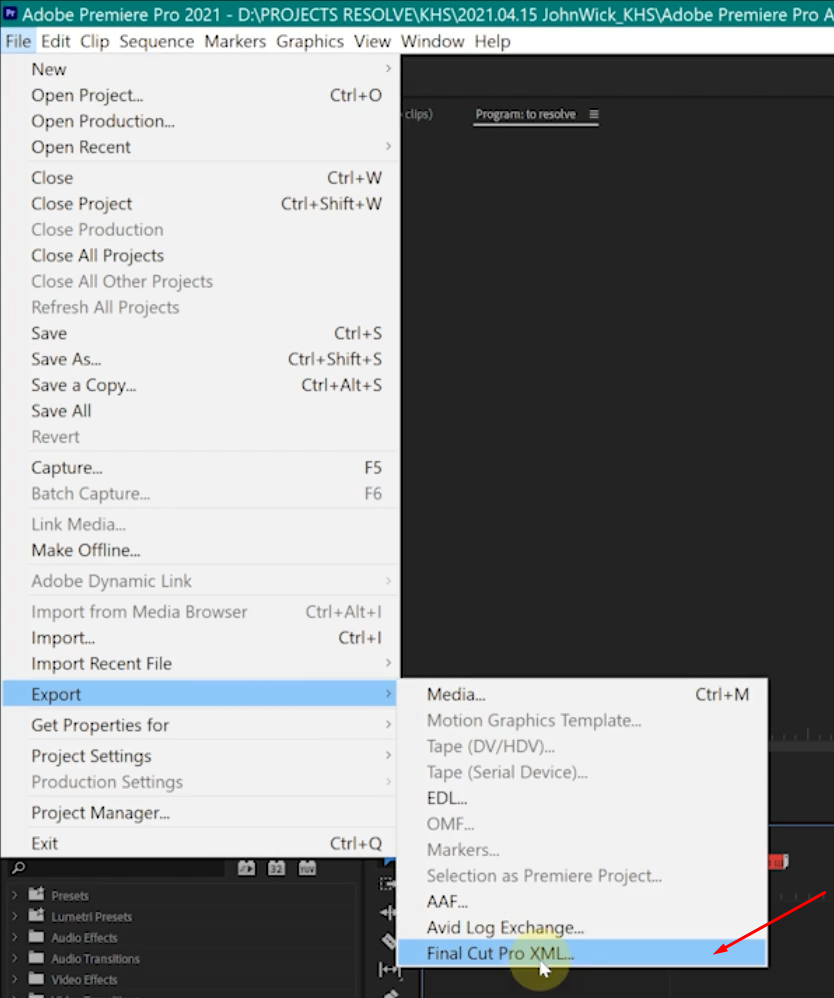Open the Graphics menu
The width and height of the screenshot is (834, 998).
[309, 41]
